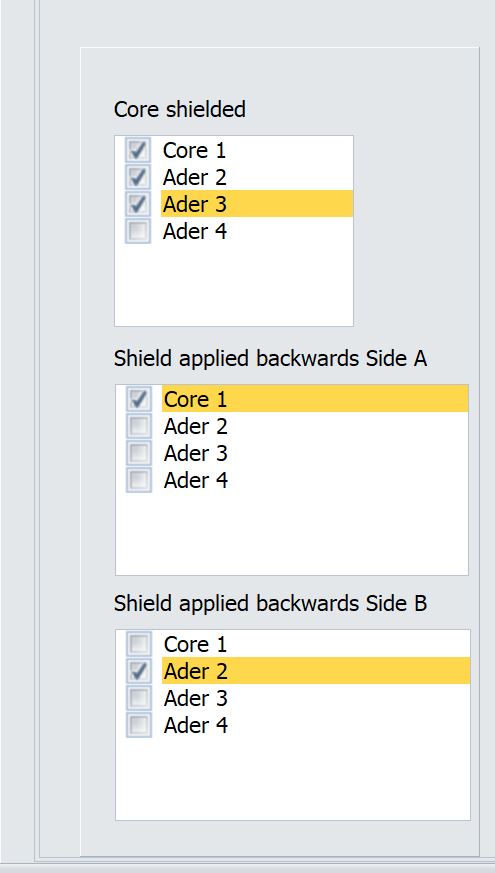This screenshot has height=873, width=495.
Task: Check Ader 4 in Core shielded list
Action: 138,230
